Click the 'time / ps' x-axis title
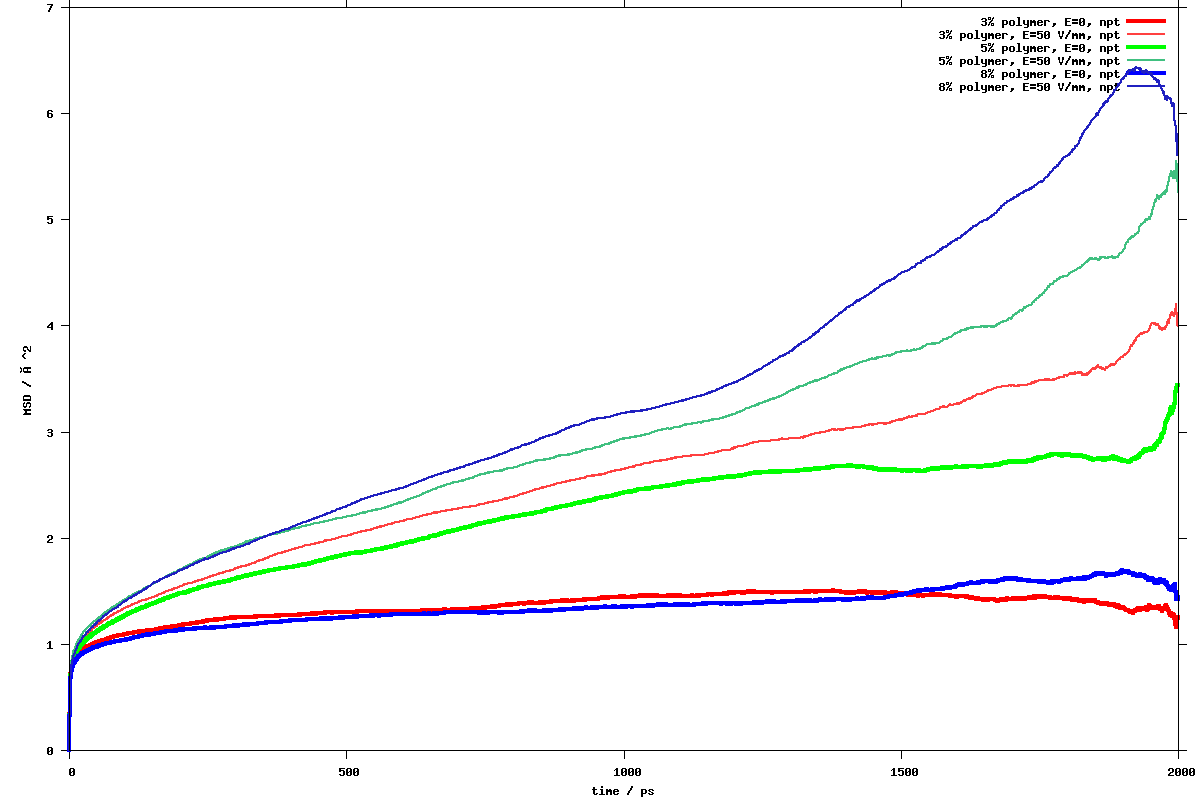 623,790
